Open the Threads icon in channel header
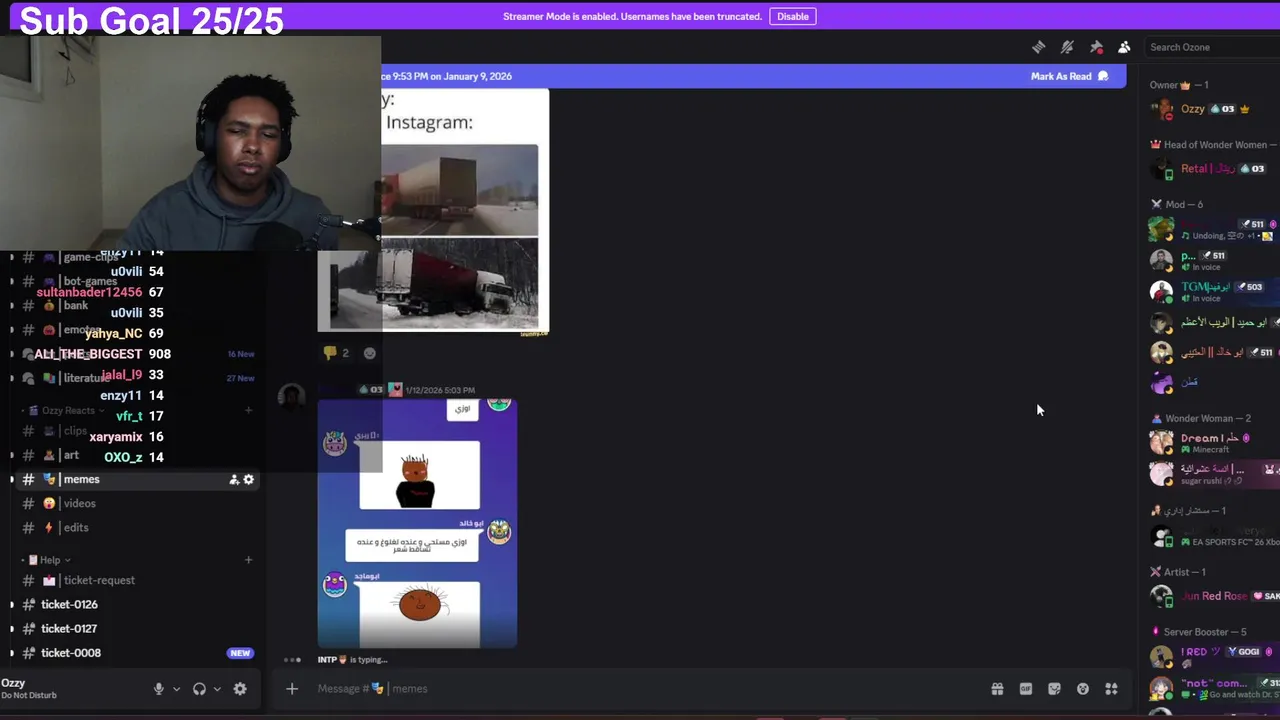The height and width of the screenshot is (720, 1280). coord(1038,47)
